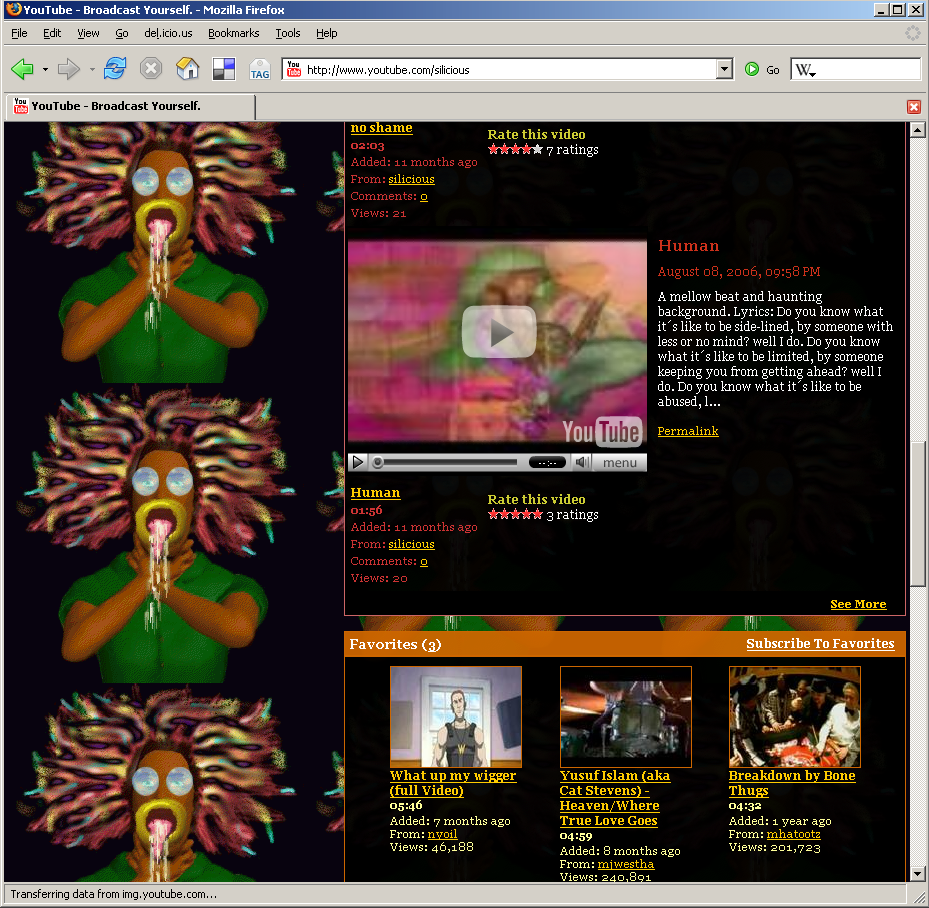Screen dimensions: 929x908
Task: Open the player menu button
Action: pos(619,463)
